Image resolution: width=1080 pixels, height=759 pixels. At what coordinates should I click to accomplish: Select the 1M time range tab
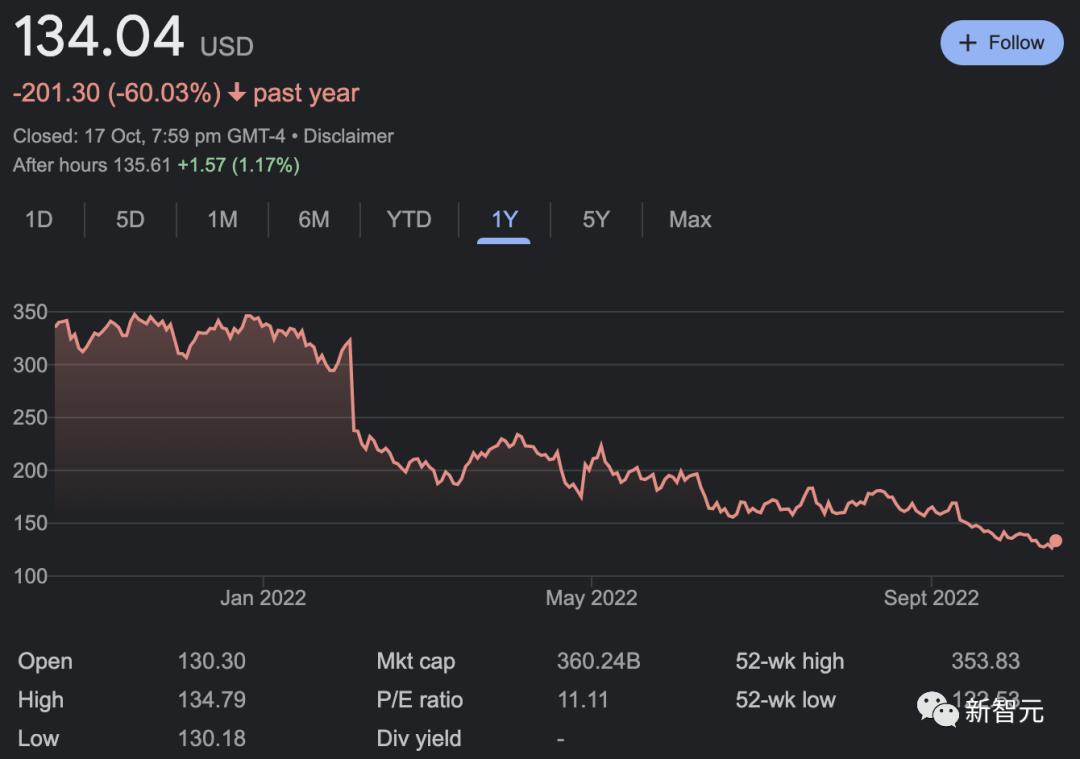click(x=222, y=220)
